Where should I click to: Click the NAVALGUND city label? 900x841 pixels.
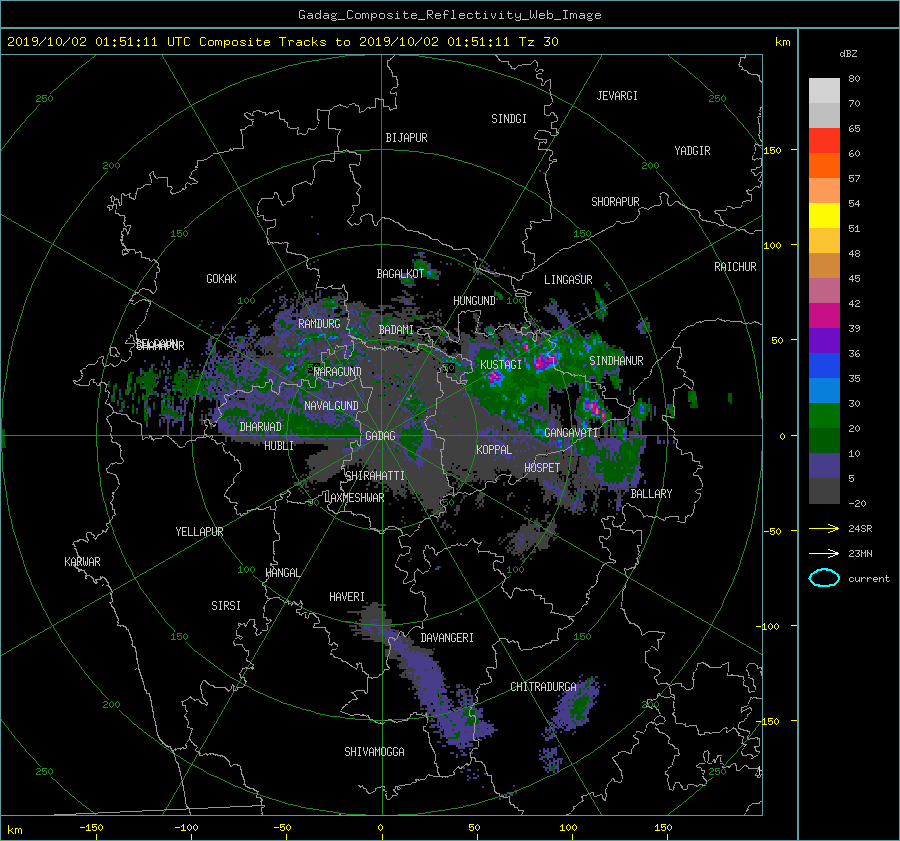pos(331,406)
